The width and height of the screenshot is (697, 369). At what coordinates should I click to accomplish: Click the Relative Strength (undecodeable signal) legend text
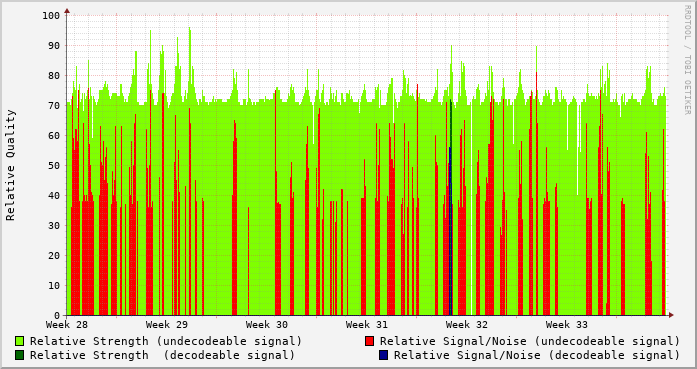pos(166,341)
